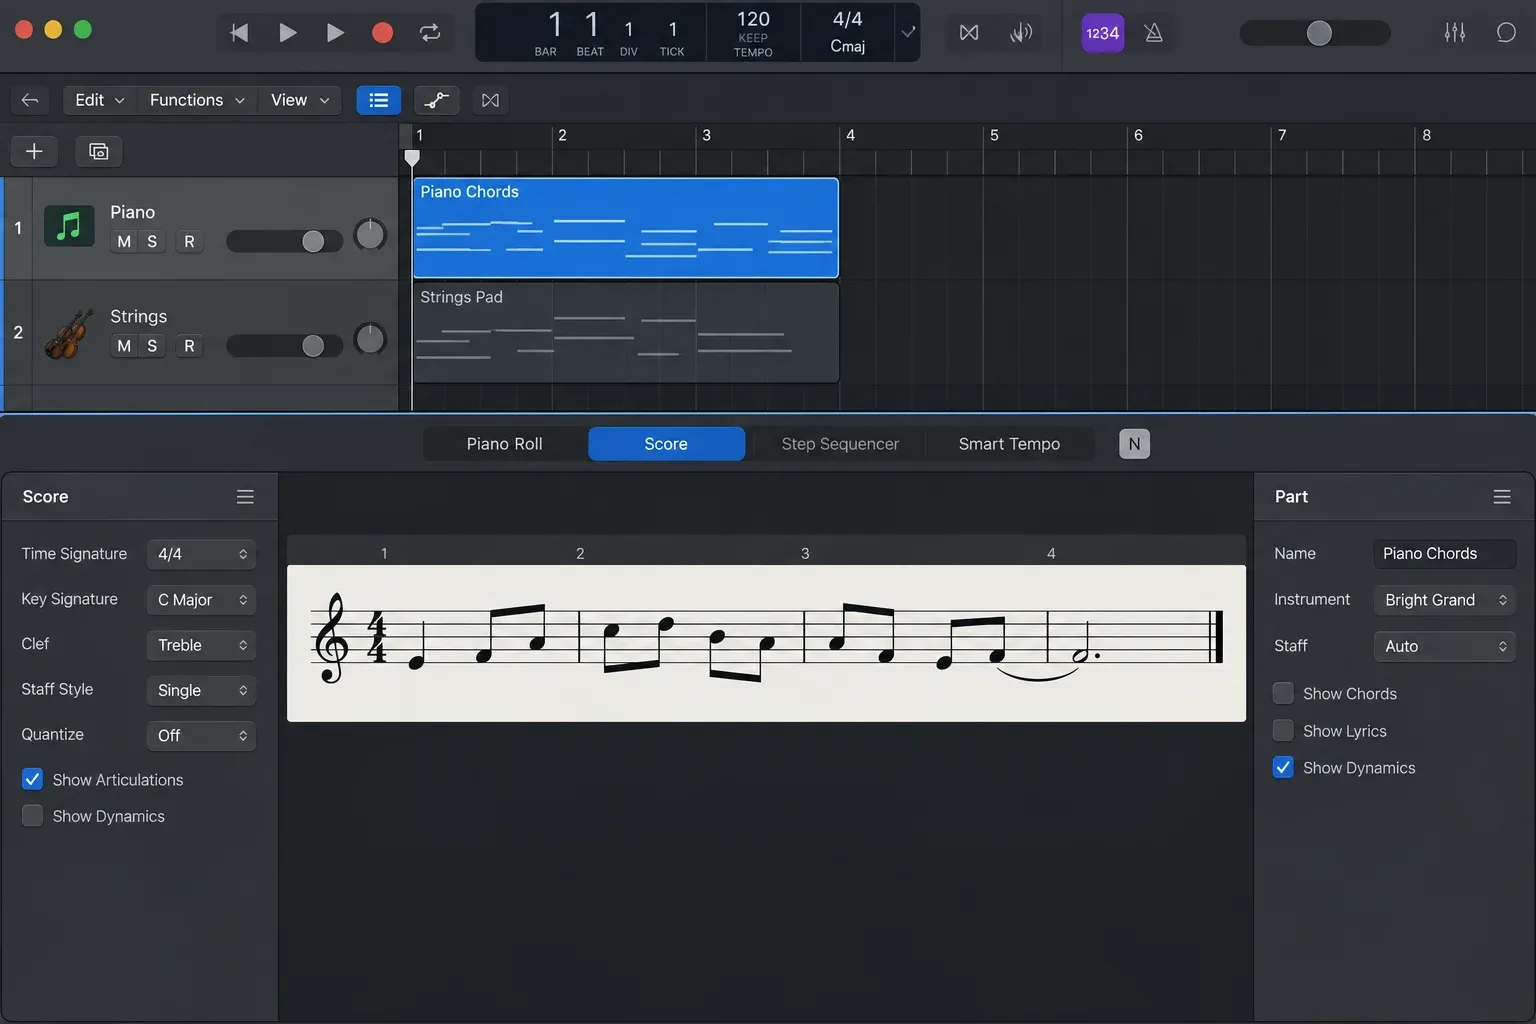Select the Piano Chords region
The image size is (1536, 1024).
626,228
